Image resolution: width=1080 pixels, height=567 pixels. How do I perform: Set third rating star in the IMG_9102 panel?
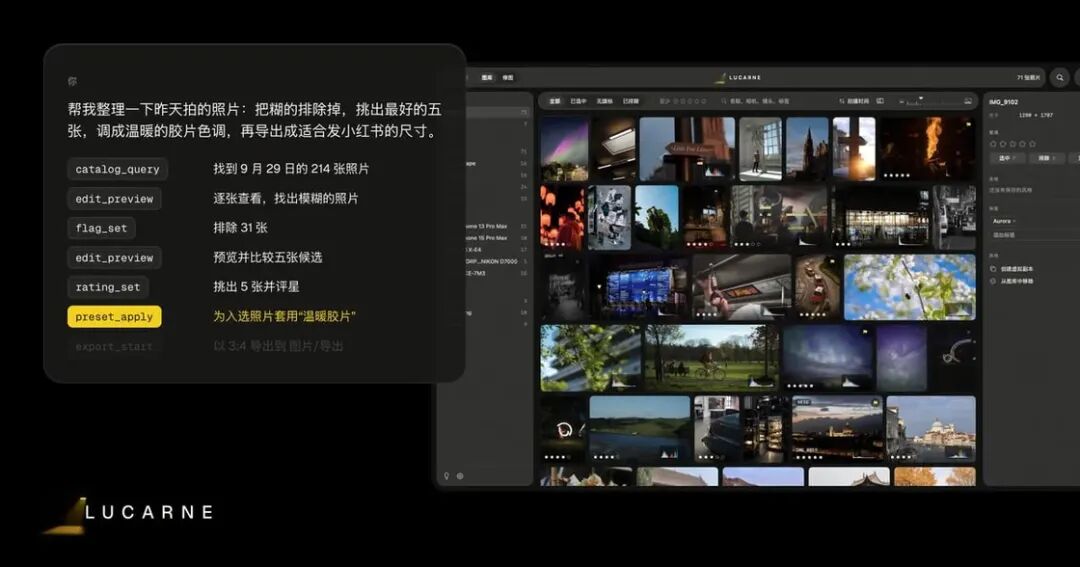tap(1012, 144)
